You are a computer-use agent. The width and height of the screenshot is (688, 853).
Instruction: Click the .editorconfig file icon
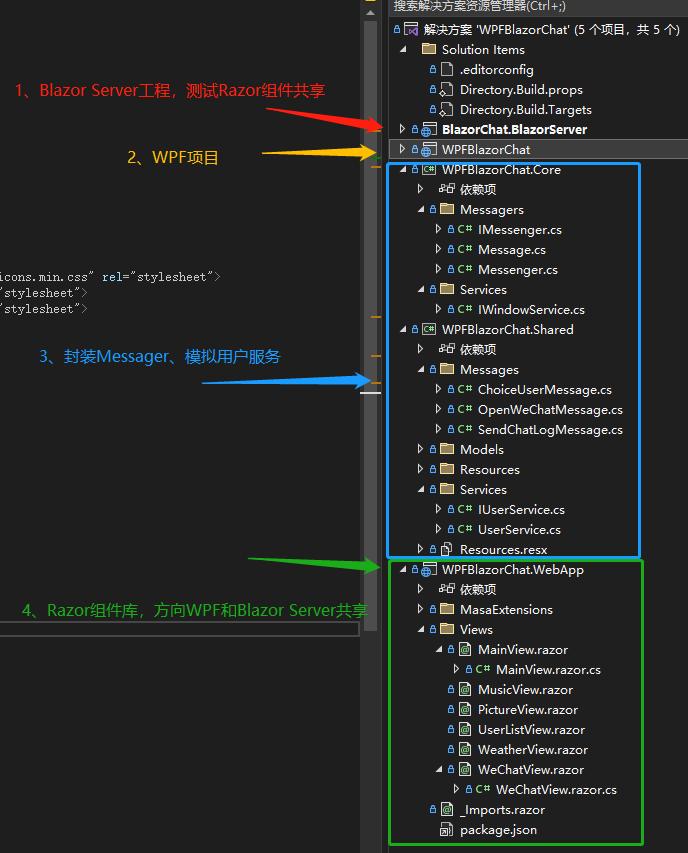(447, 70)
